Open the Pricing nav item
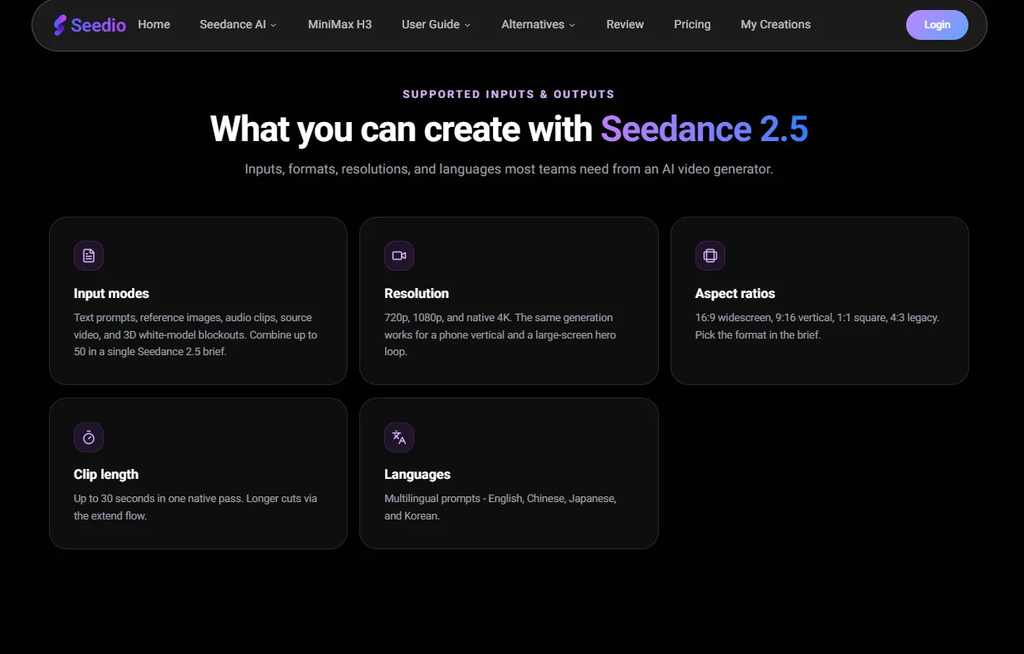The image size is (1024, 654). click(x=692, y=25)
